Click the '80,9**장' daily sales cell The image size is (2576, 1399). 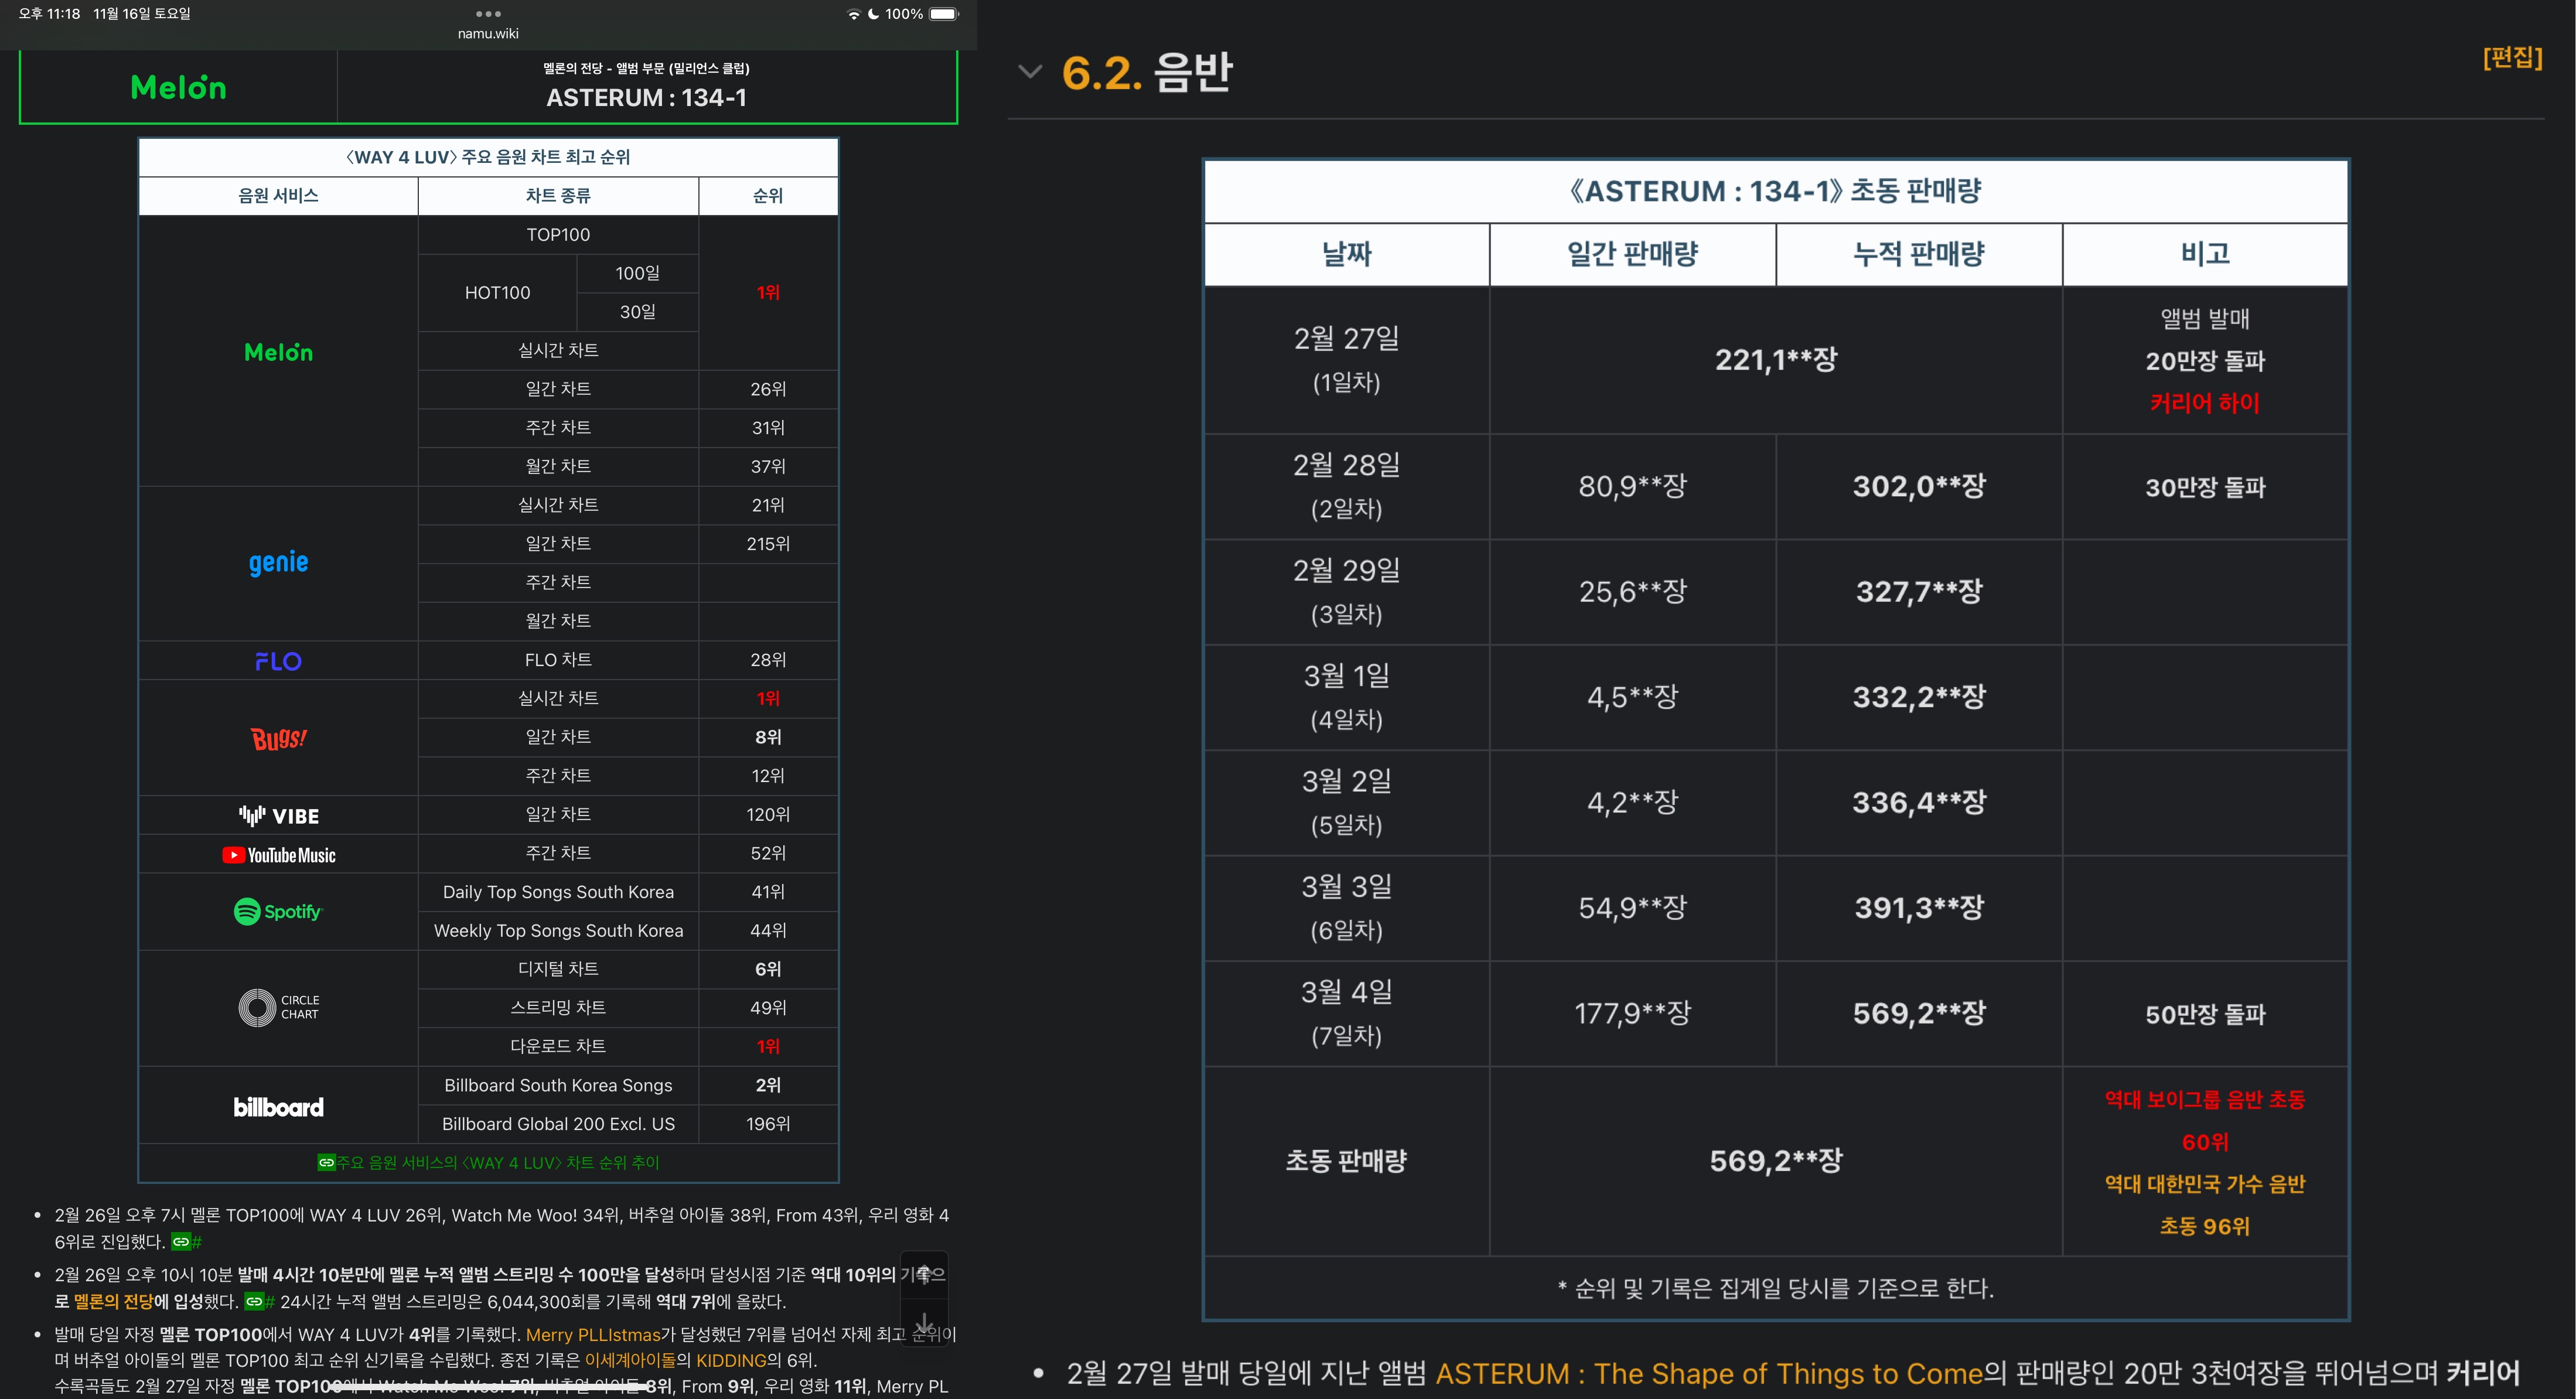(1633, 486)
